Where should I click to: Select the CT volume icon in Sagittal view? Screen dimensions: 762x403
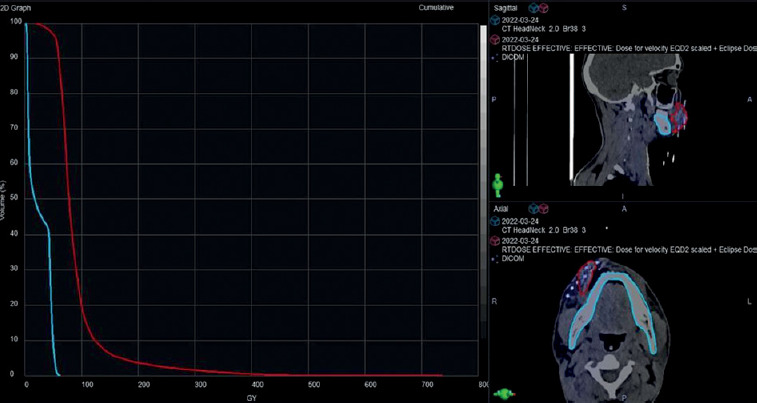pos(495,22)
